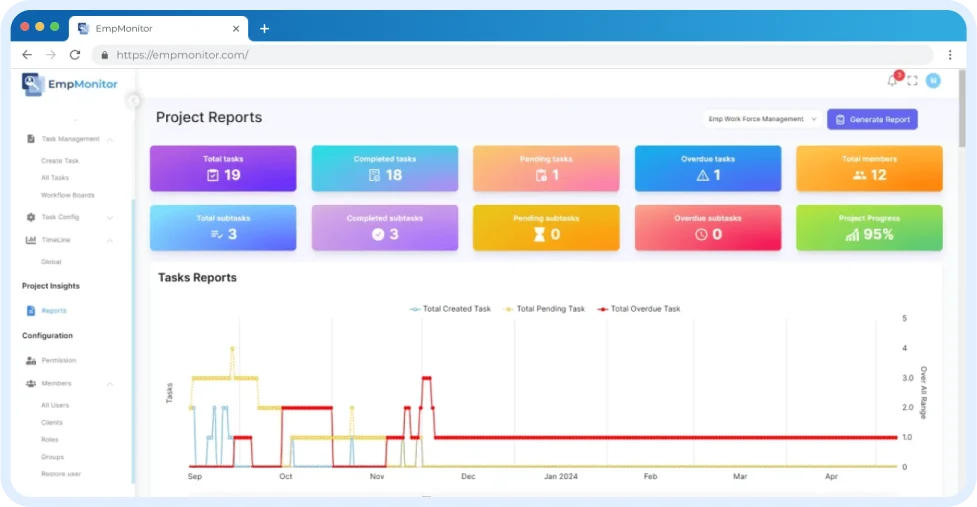Open the Create Task link
The image size is (977, 507).
[59, 161]
